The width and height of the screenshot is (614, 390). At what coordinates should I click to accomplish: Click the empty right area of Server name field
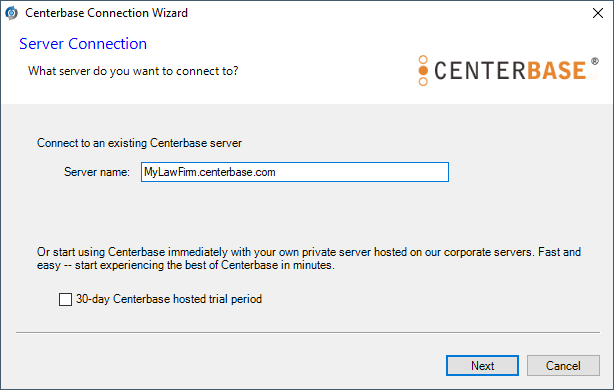[362, 172]
